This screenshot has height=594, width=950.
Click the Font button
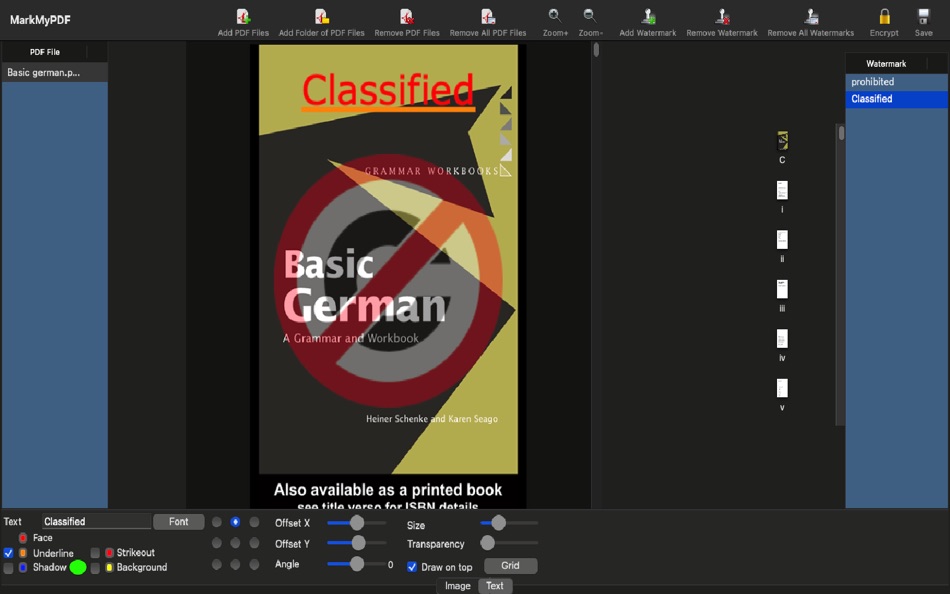(178, 521)
